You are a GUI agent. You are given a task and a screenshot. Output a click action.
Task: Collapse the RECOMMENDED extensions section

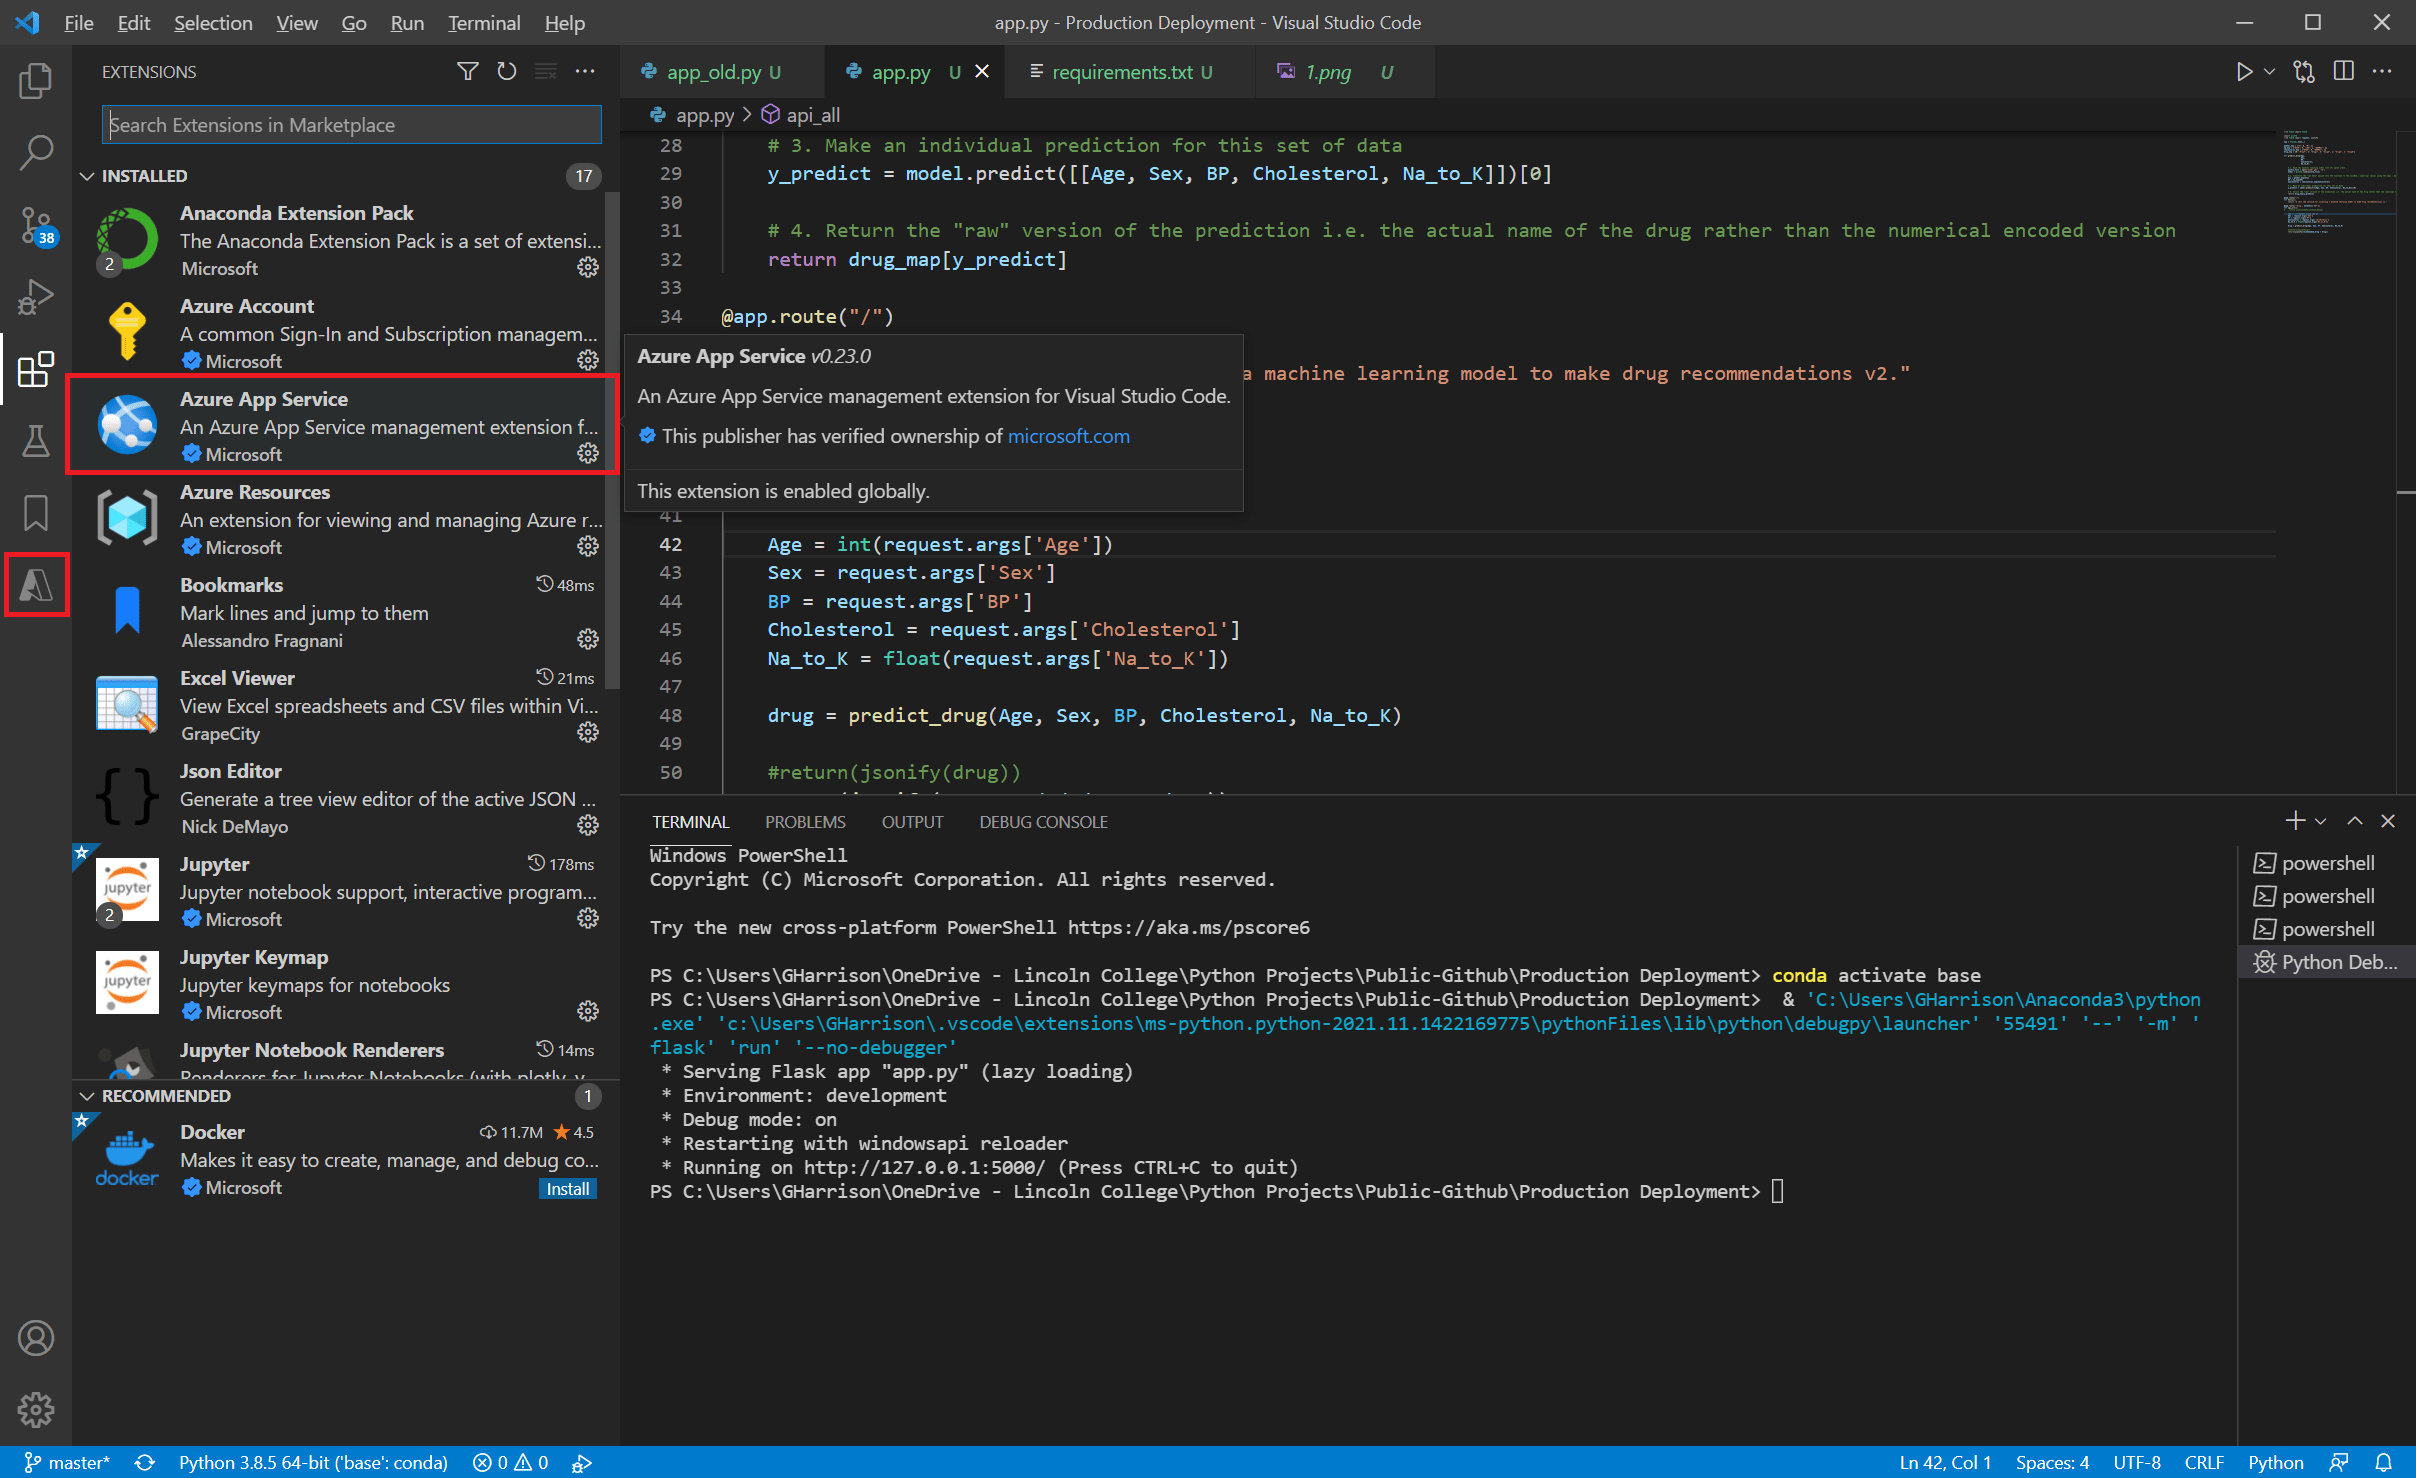(87, 1096)
